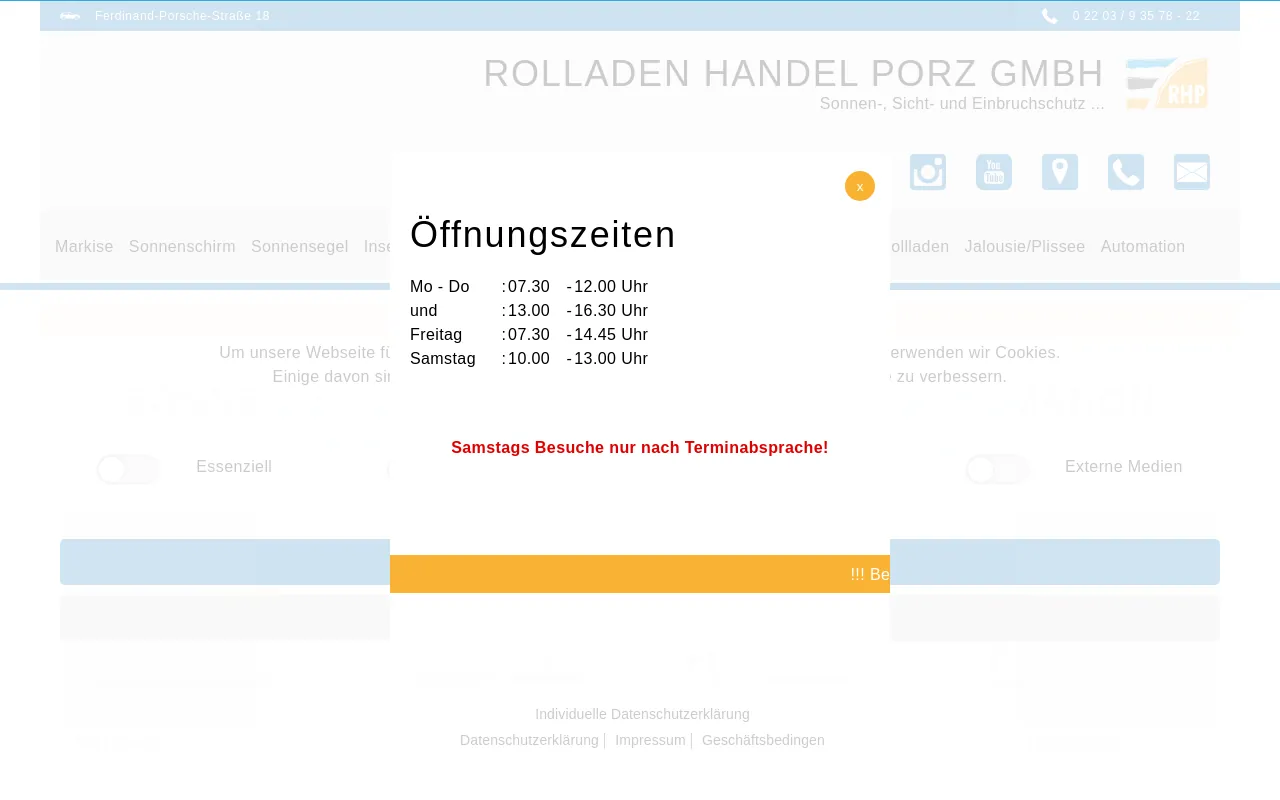This screenshot has height=800, width=1280.
Task: Click the address Ferdinand-Porsche-Straße 18
Action: tap(182, 16)
